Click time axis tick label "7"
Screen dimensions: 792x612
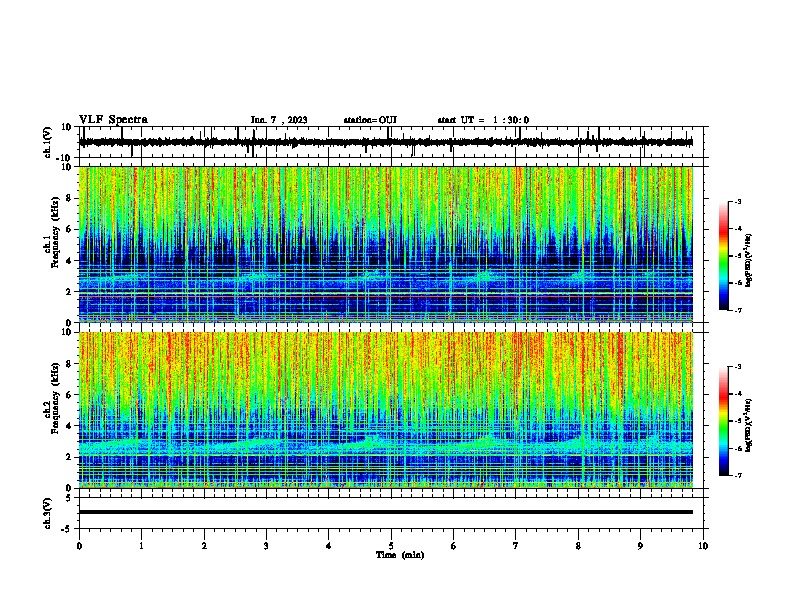[516, 546]
